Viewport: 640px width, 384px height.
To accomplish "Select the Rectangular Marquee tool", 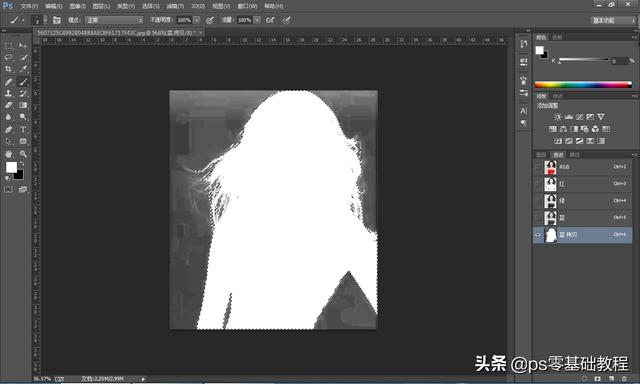I will (9, 46).
